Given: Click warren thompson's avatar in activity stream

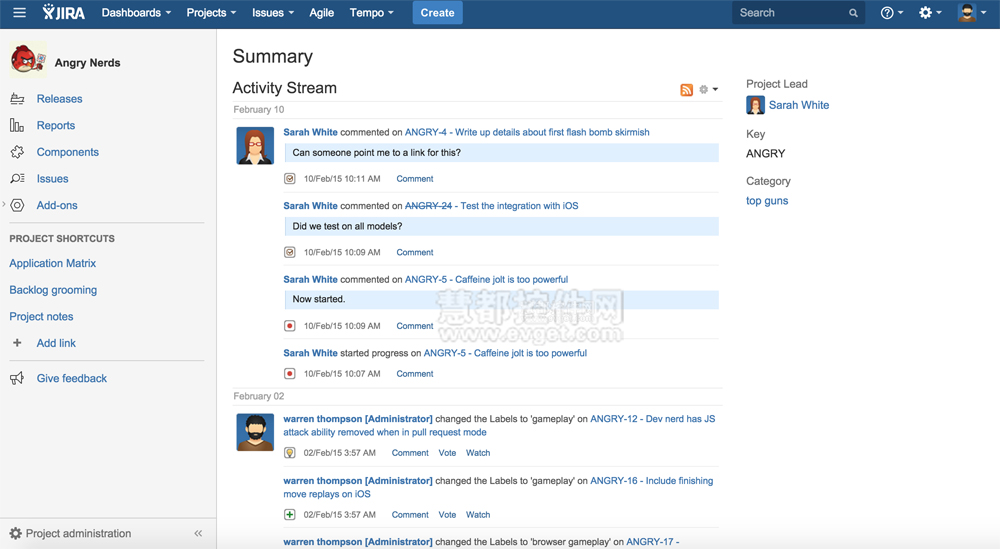Looking at the screenshot, I should pos(255,432).
